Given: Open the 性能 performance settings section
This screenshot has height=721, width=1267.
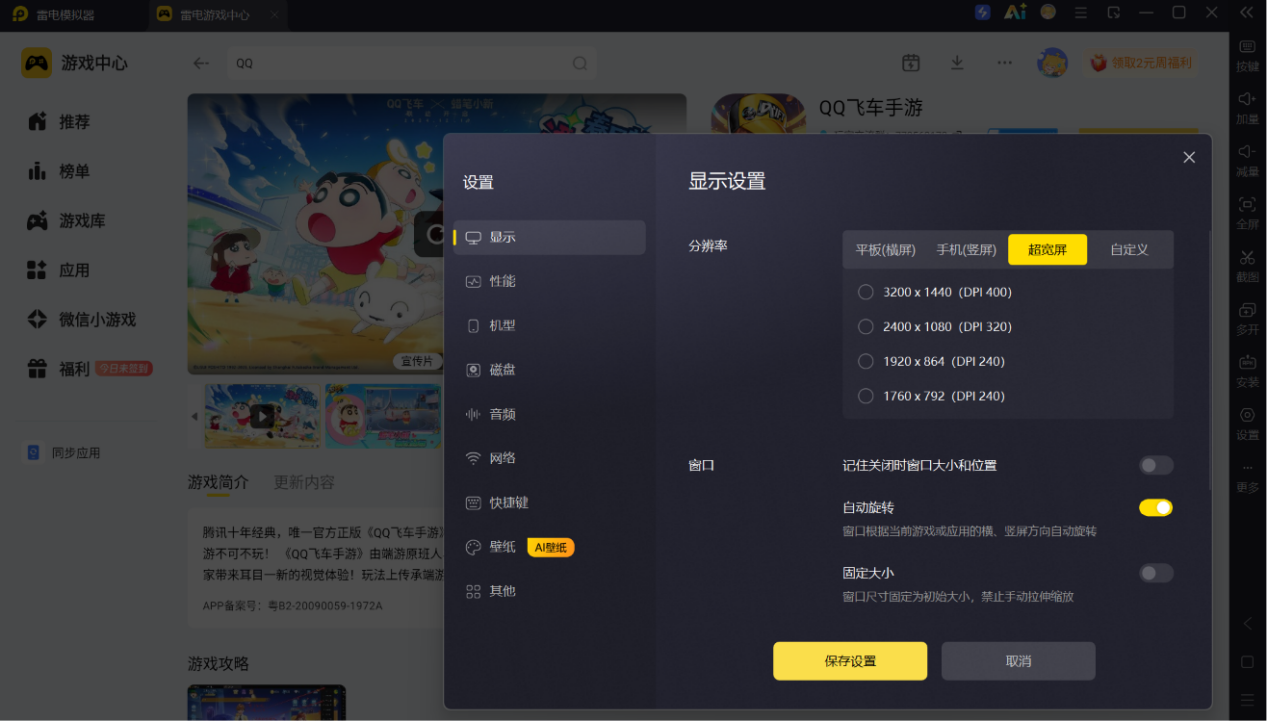Looking at the screenshot, I should [x=549, y=281].
